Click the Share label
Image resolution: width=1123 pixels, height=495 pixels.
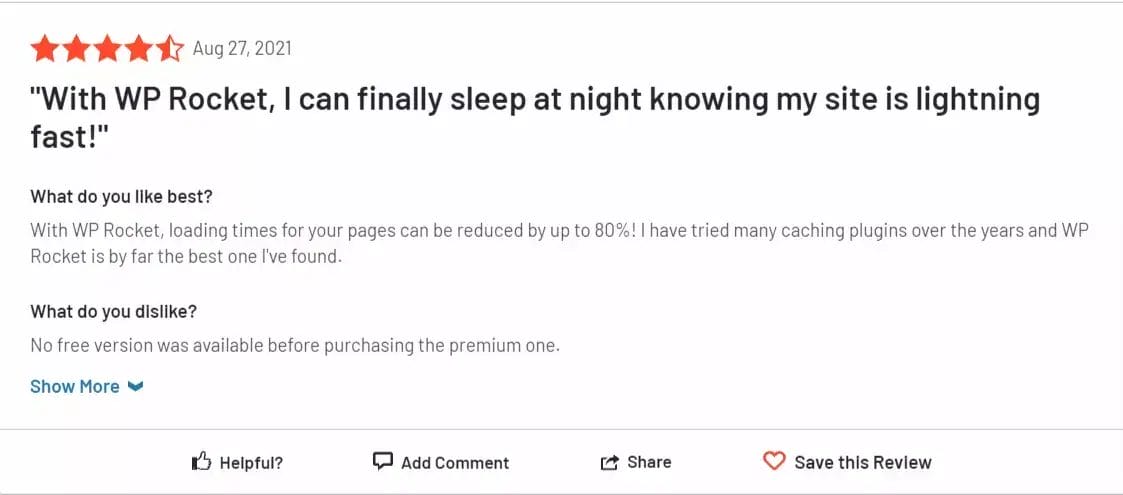[x=649, y=461]
